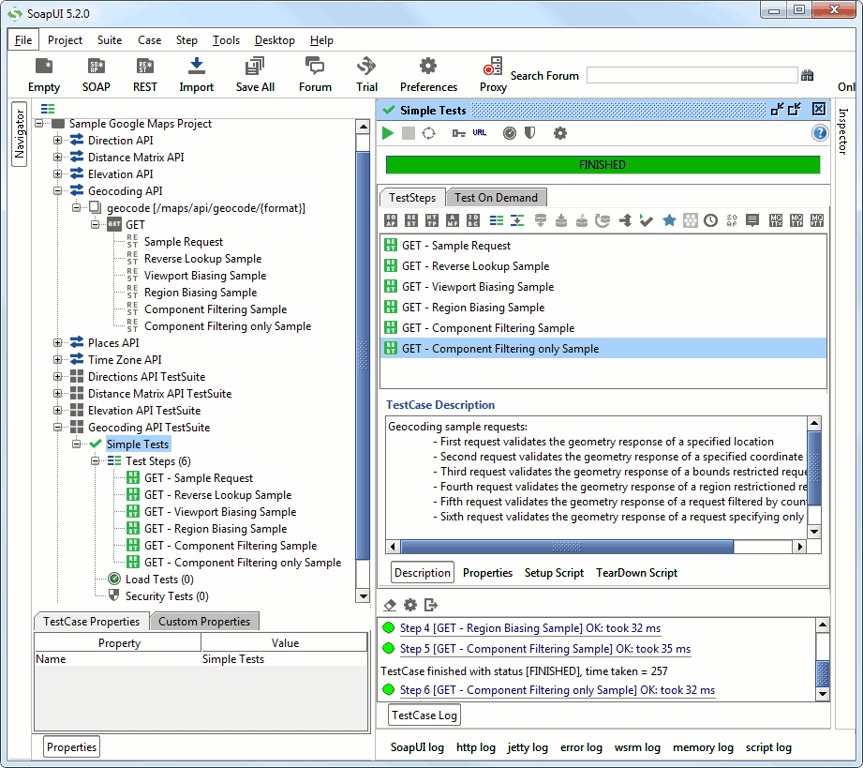
Task: Open the TearDown Script tab
Action: pyautogui.click(x=637, y=573)
